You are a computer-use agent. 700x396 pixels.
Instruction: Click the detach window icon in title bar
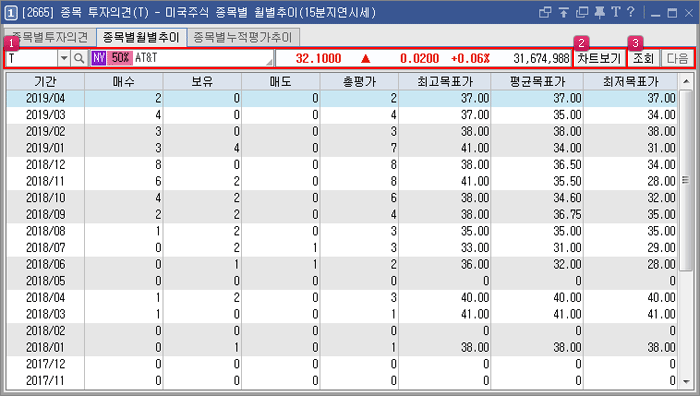[x=545, y=13]
